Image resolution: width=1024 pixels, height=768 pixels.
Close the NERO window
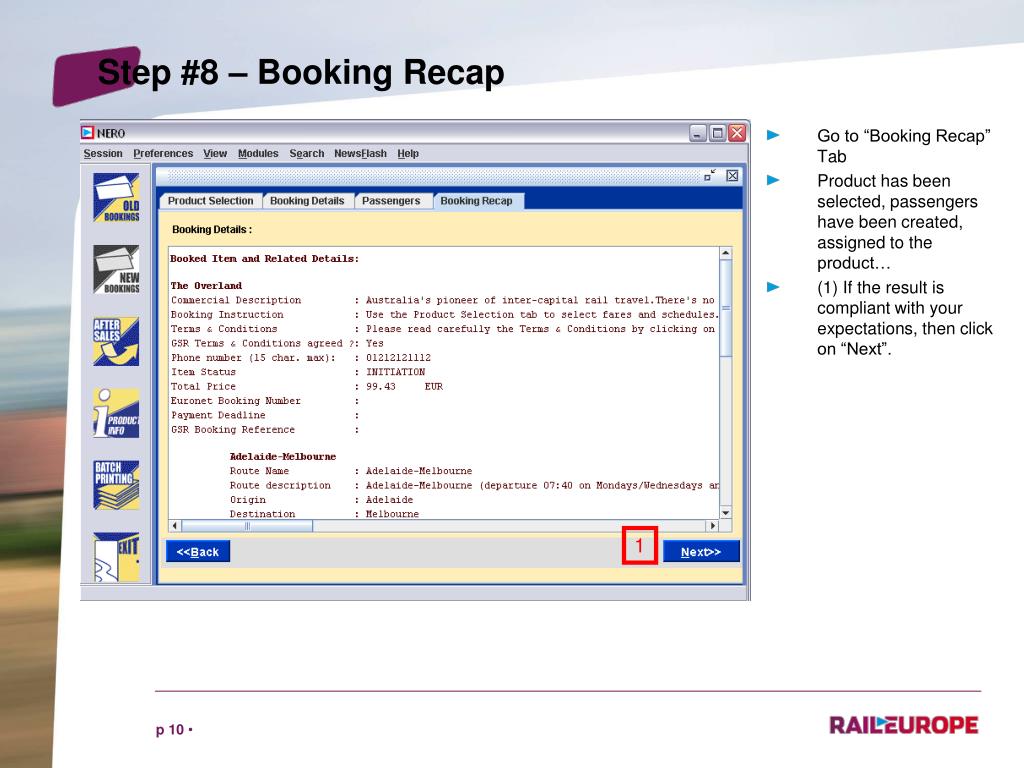tap(737, 133)
